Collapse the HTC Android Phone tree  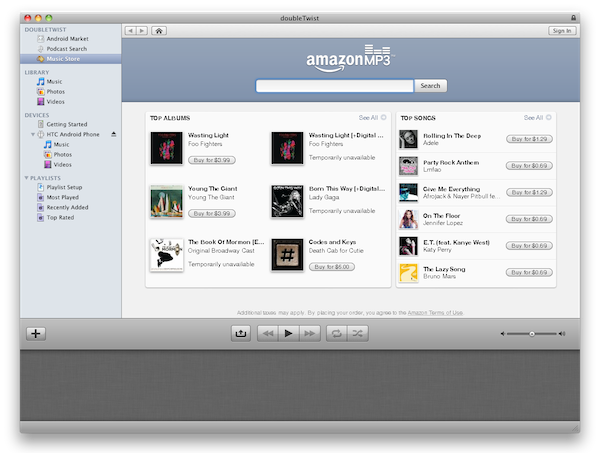coord(33,134)
